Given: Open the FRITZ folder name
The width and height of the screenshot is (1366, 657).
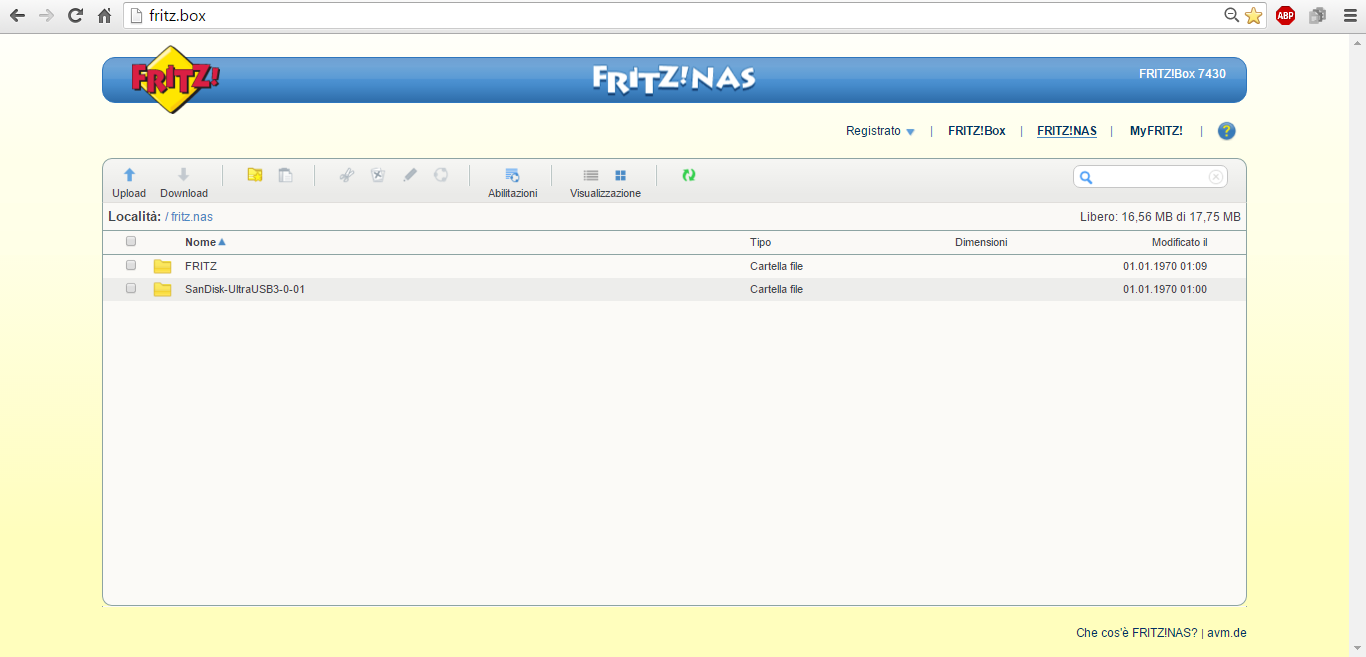Looking at the screenshot, I should tap(201, 266).
